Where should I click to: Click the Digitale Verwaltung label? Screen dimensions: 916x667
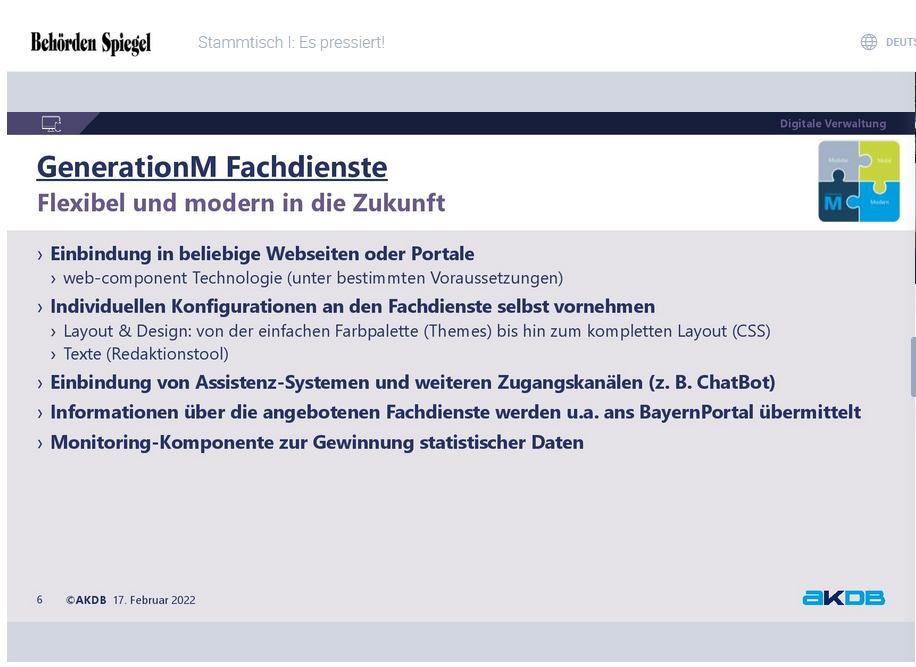click(x=832, y=124)
